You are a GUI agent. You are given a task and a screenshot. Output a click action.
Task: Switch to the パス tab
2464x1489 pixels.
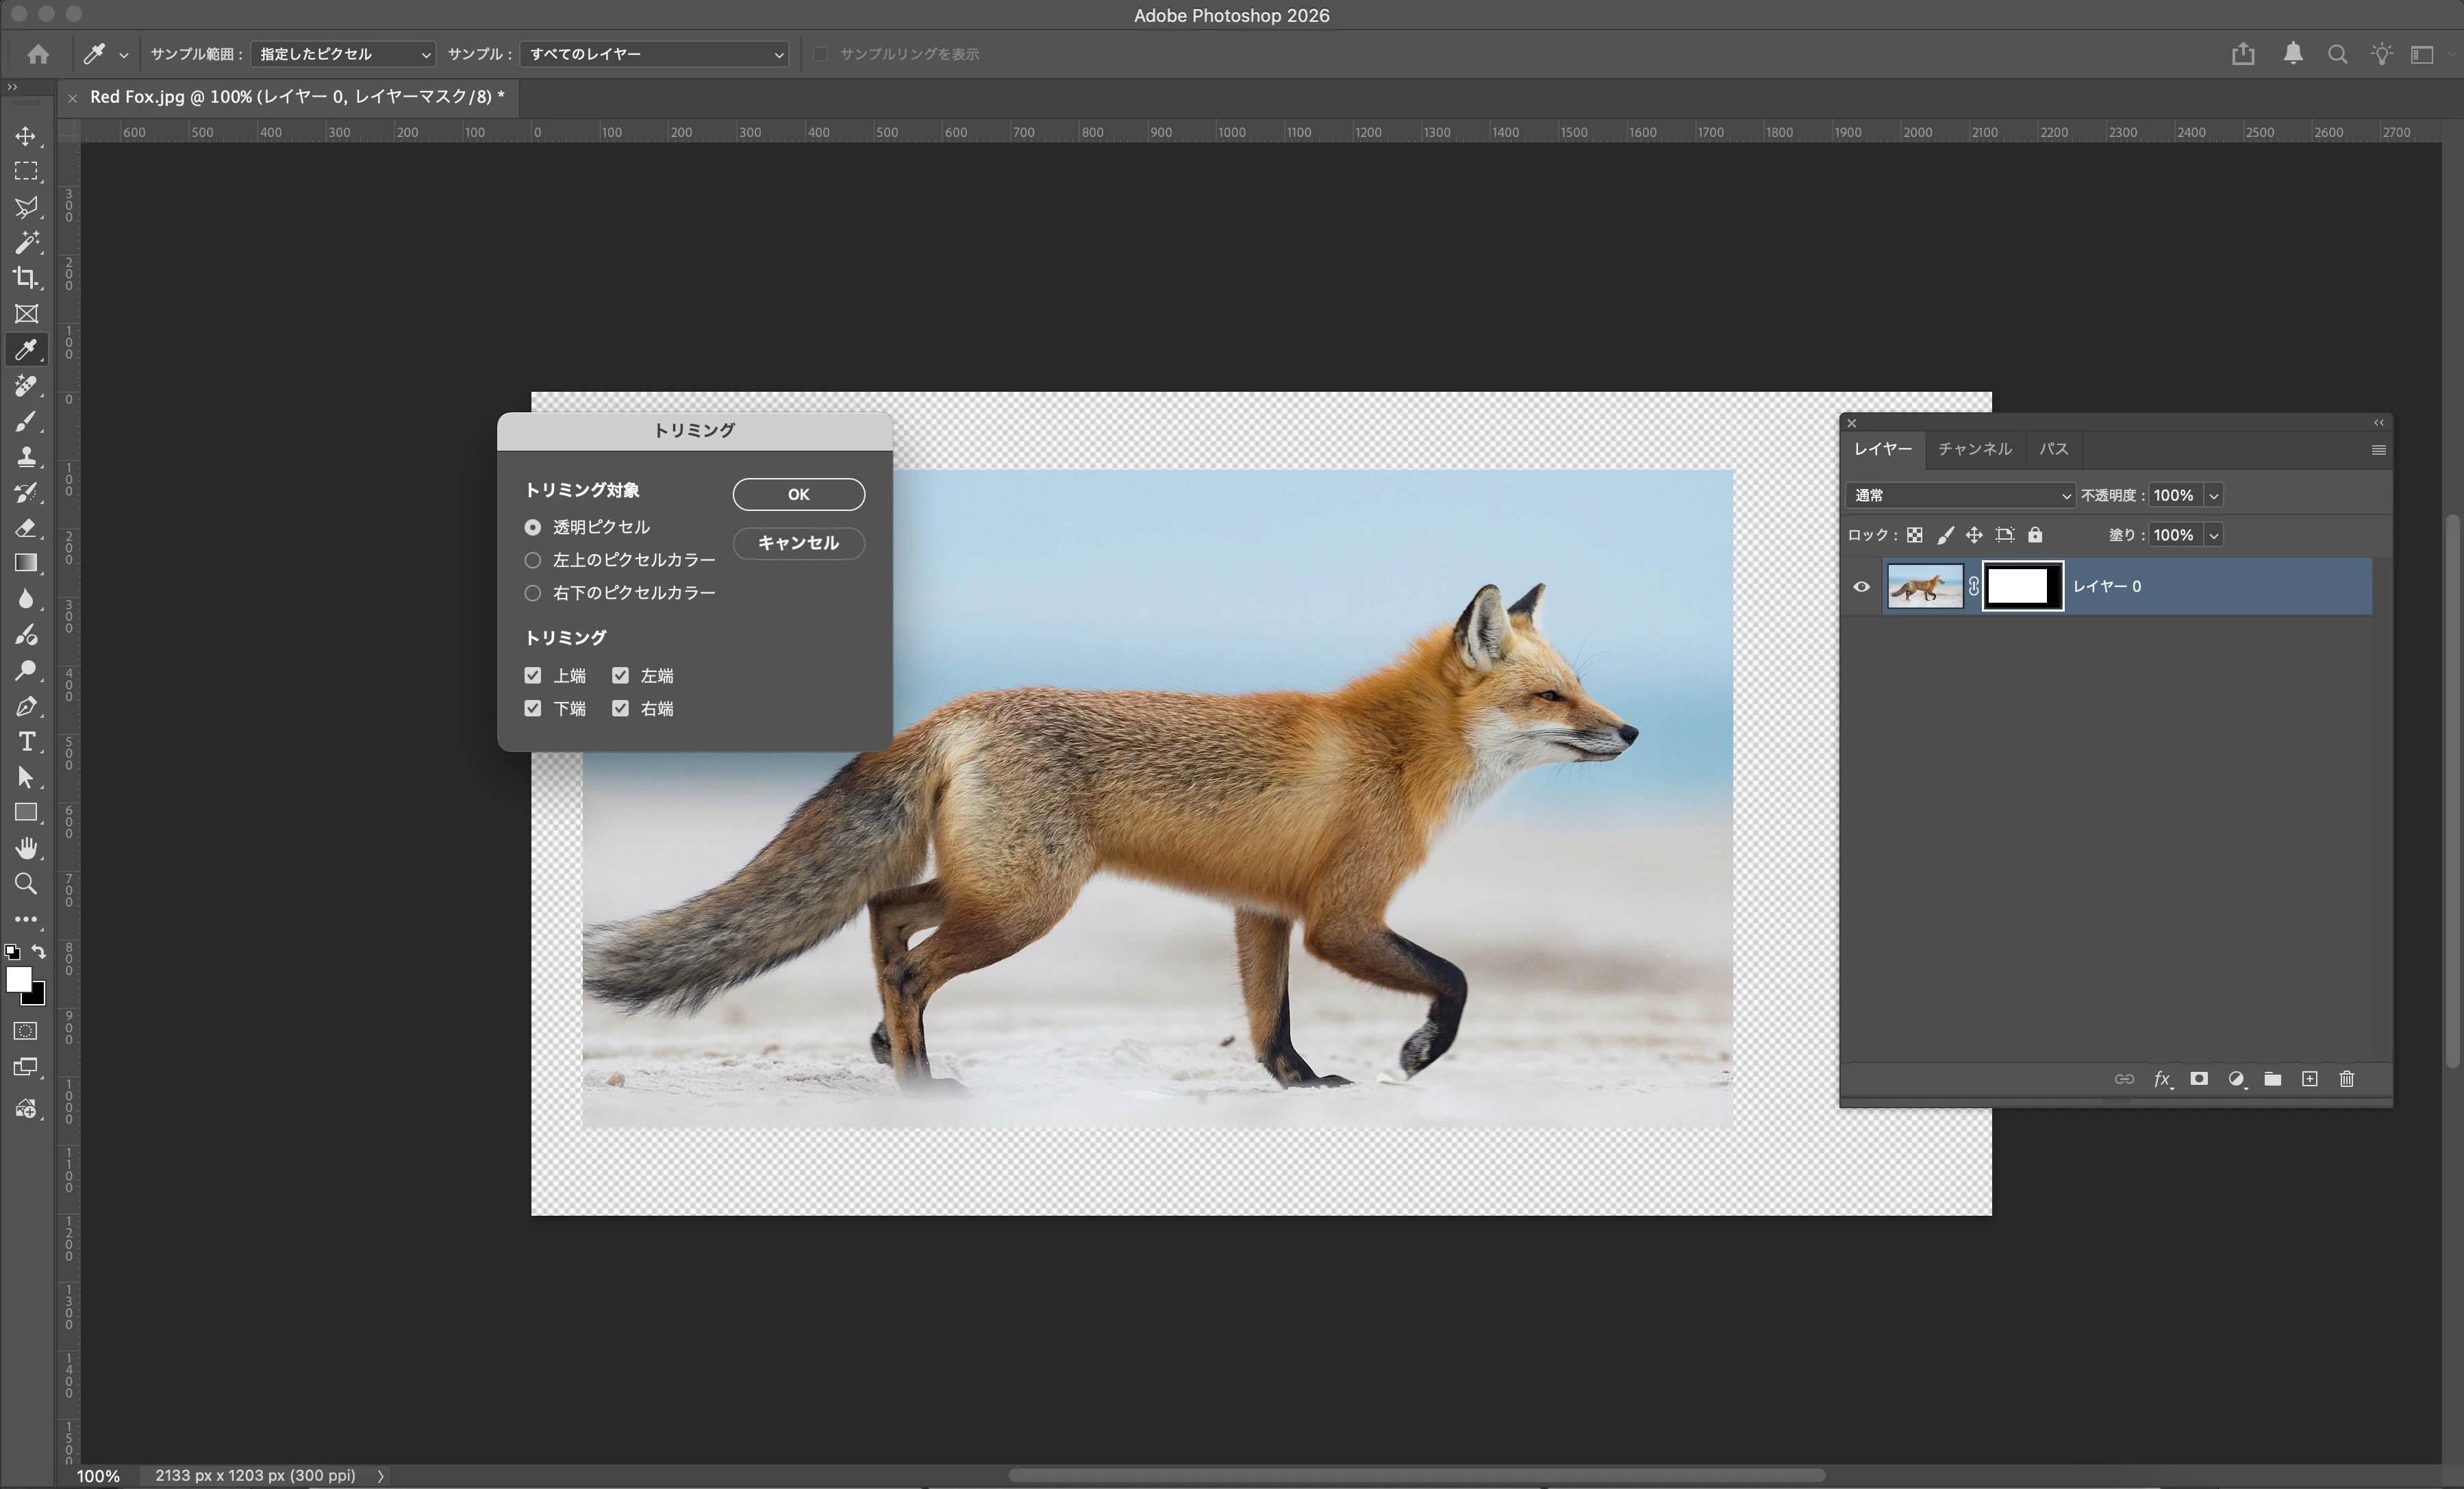tap(2054, 449)
